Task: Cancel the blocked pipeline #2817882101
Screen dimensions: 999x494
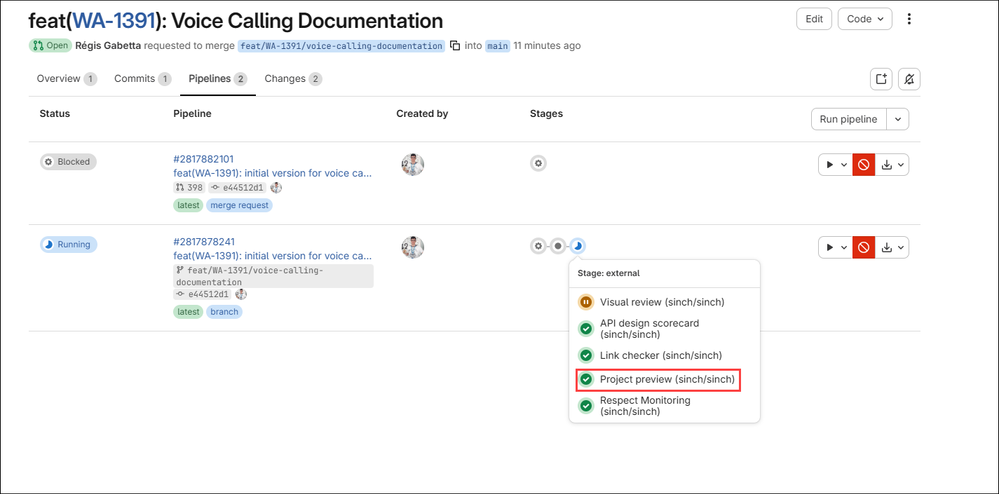Action: 863,164
